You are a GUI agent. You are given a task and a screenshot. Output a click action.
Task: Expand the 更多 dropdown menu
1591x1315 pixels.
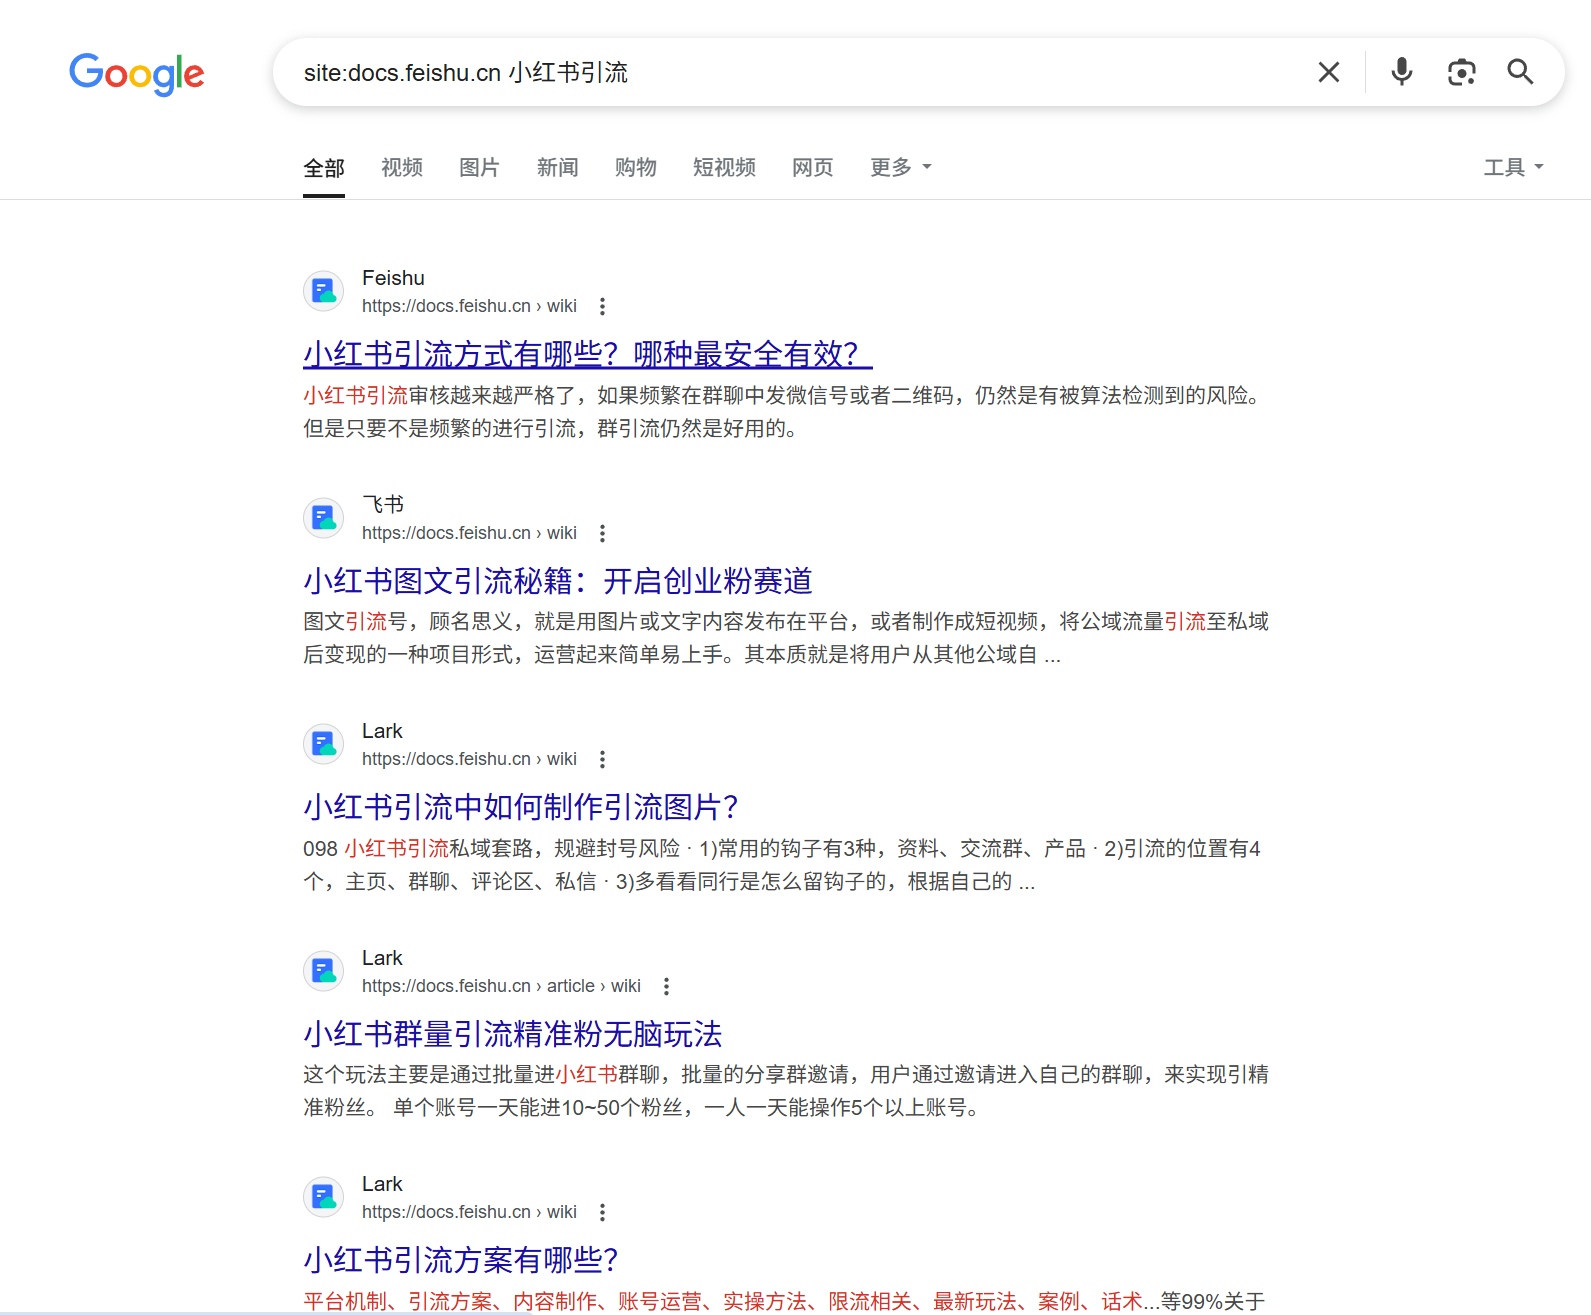900,167
